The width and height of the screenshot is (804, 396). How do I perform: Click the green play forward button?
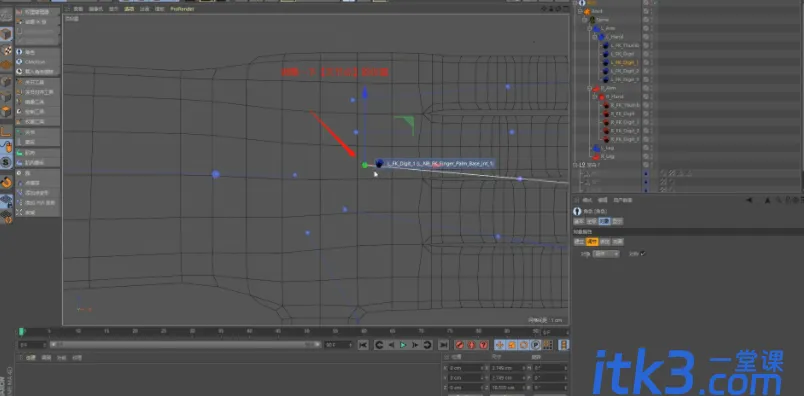(x=403, y=345)
